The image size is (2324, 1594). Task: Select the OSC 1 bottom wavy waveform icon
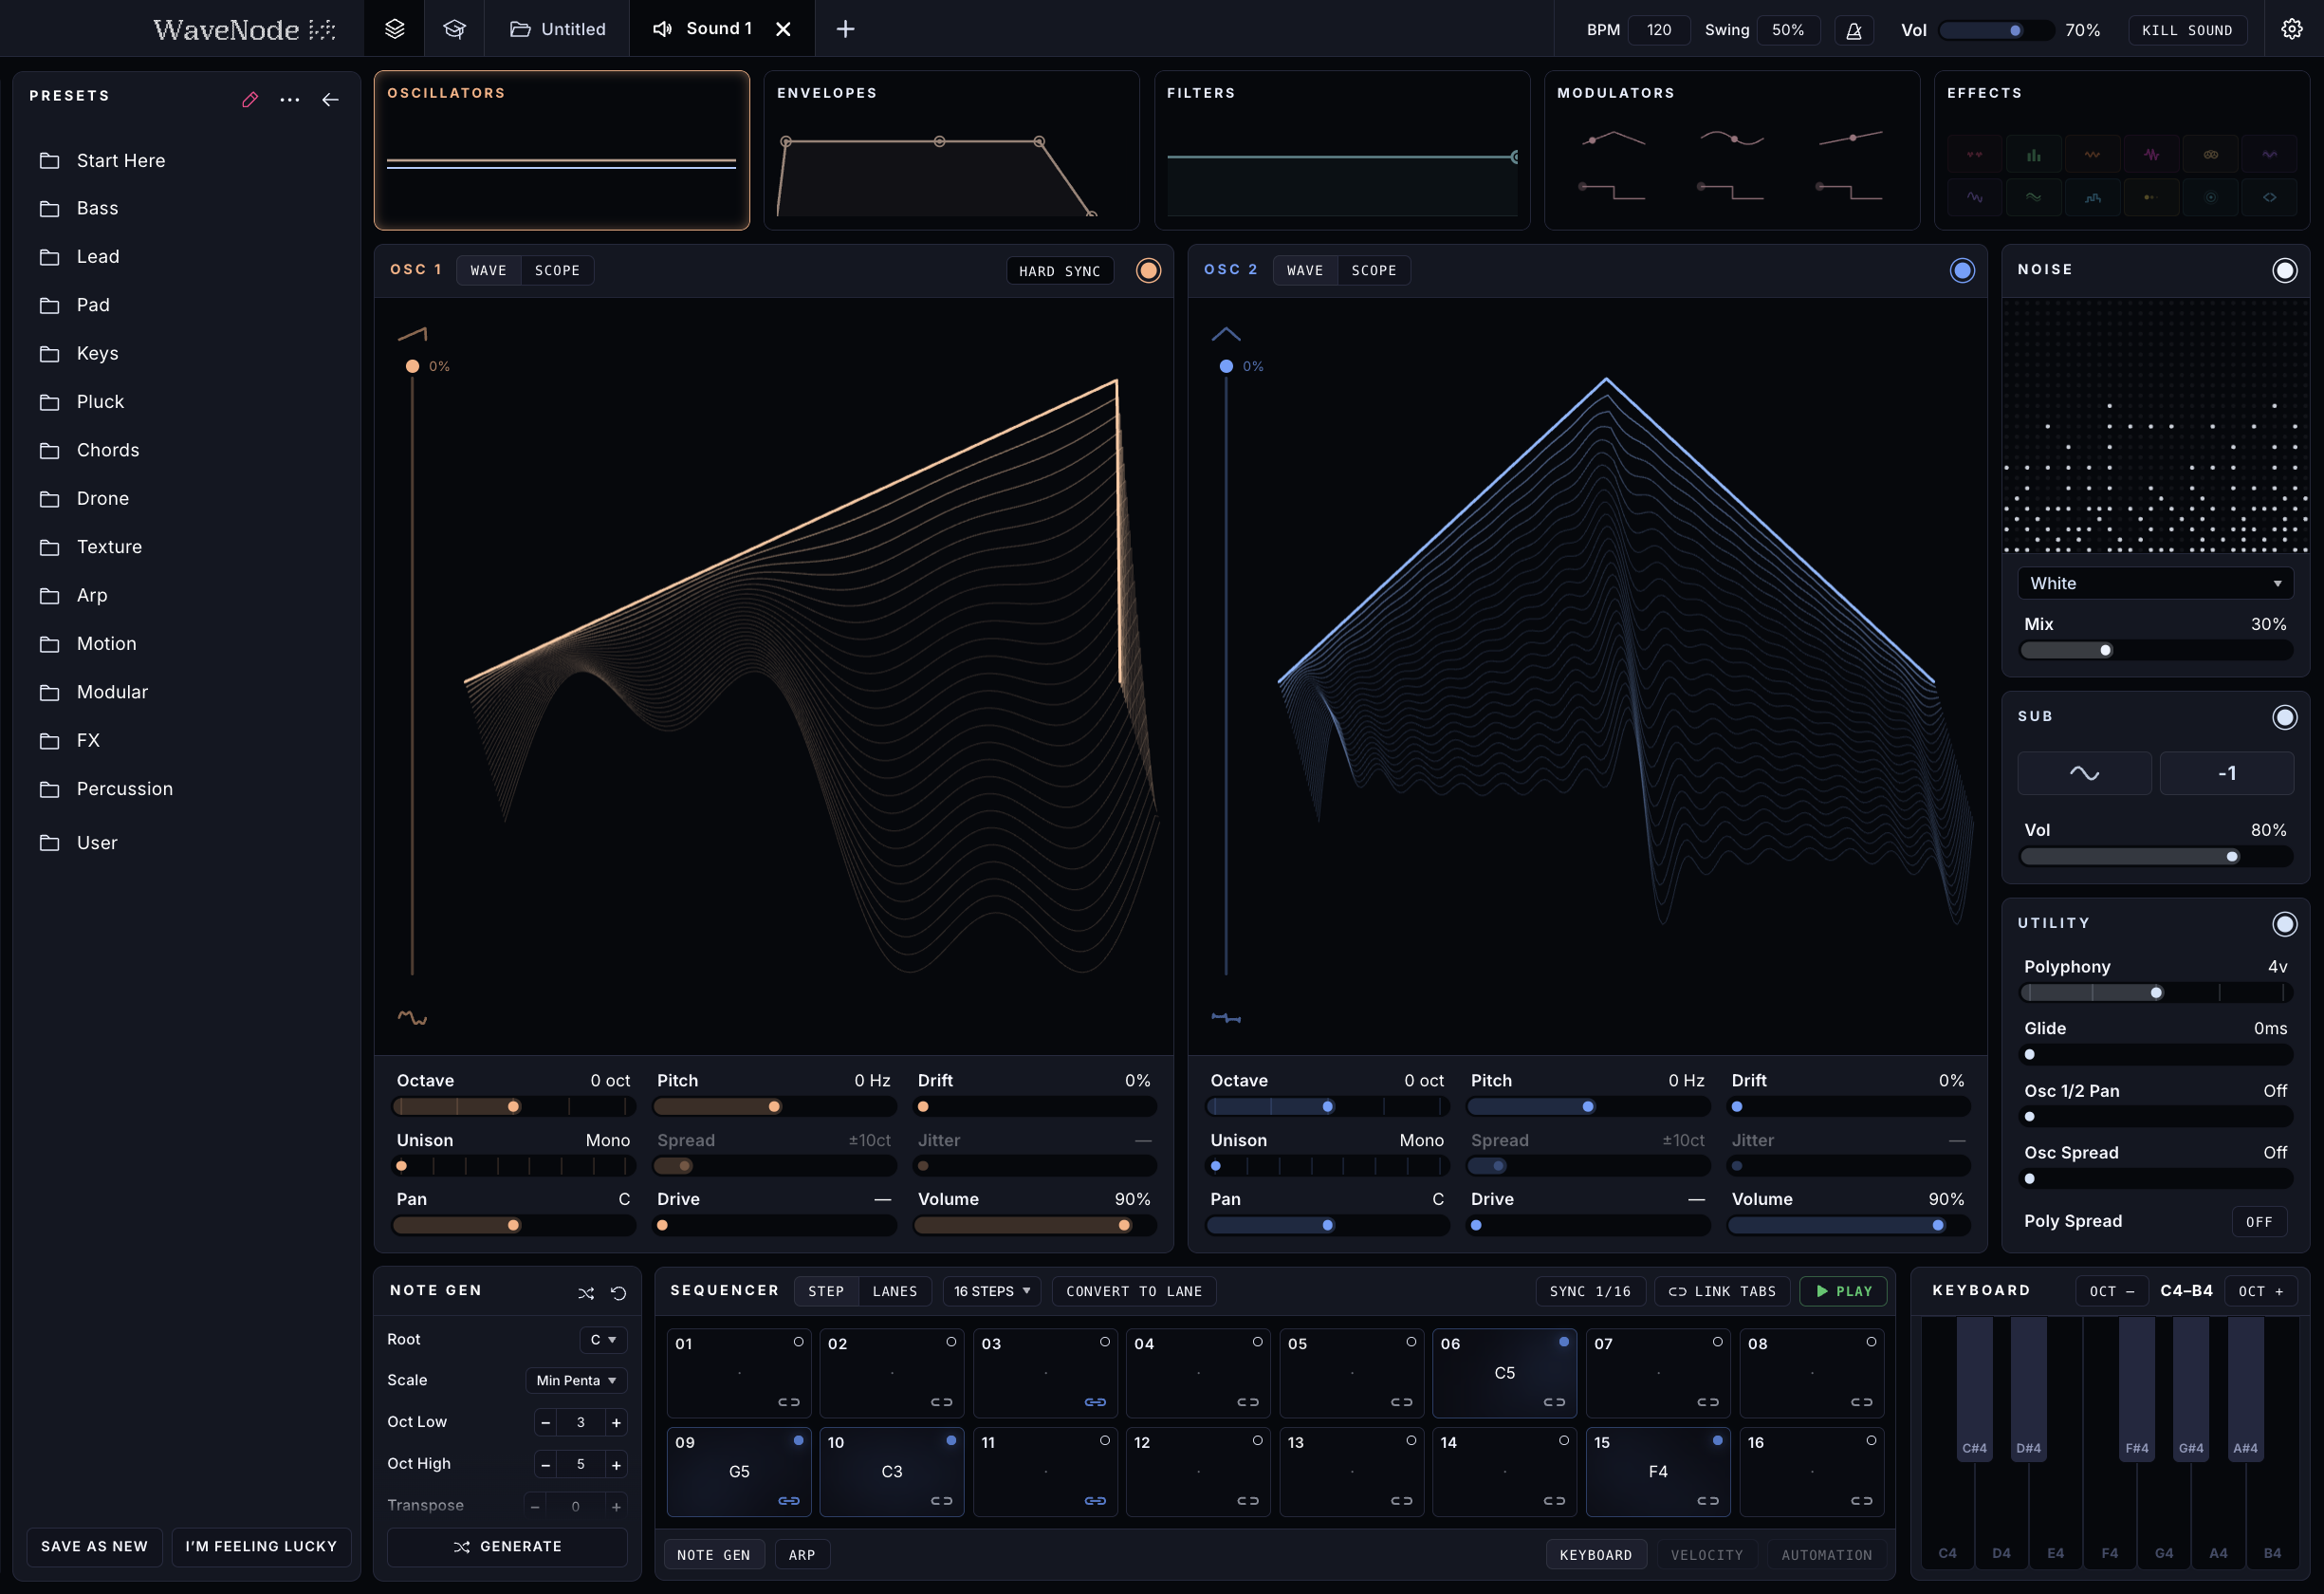tap(412, 1018)
